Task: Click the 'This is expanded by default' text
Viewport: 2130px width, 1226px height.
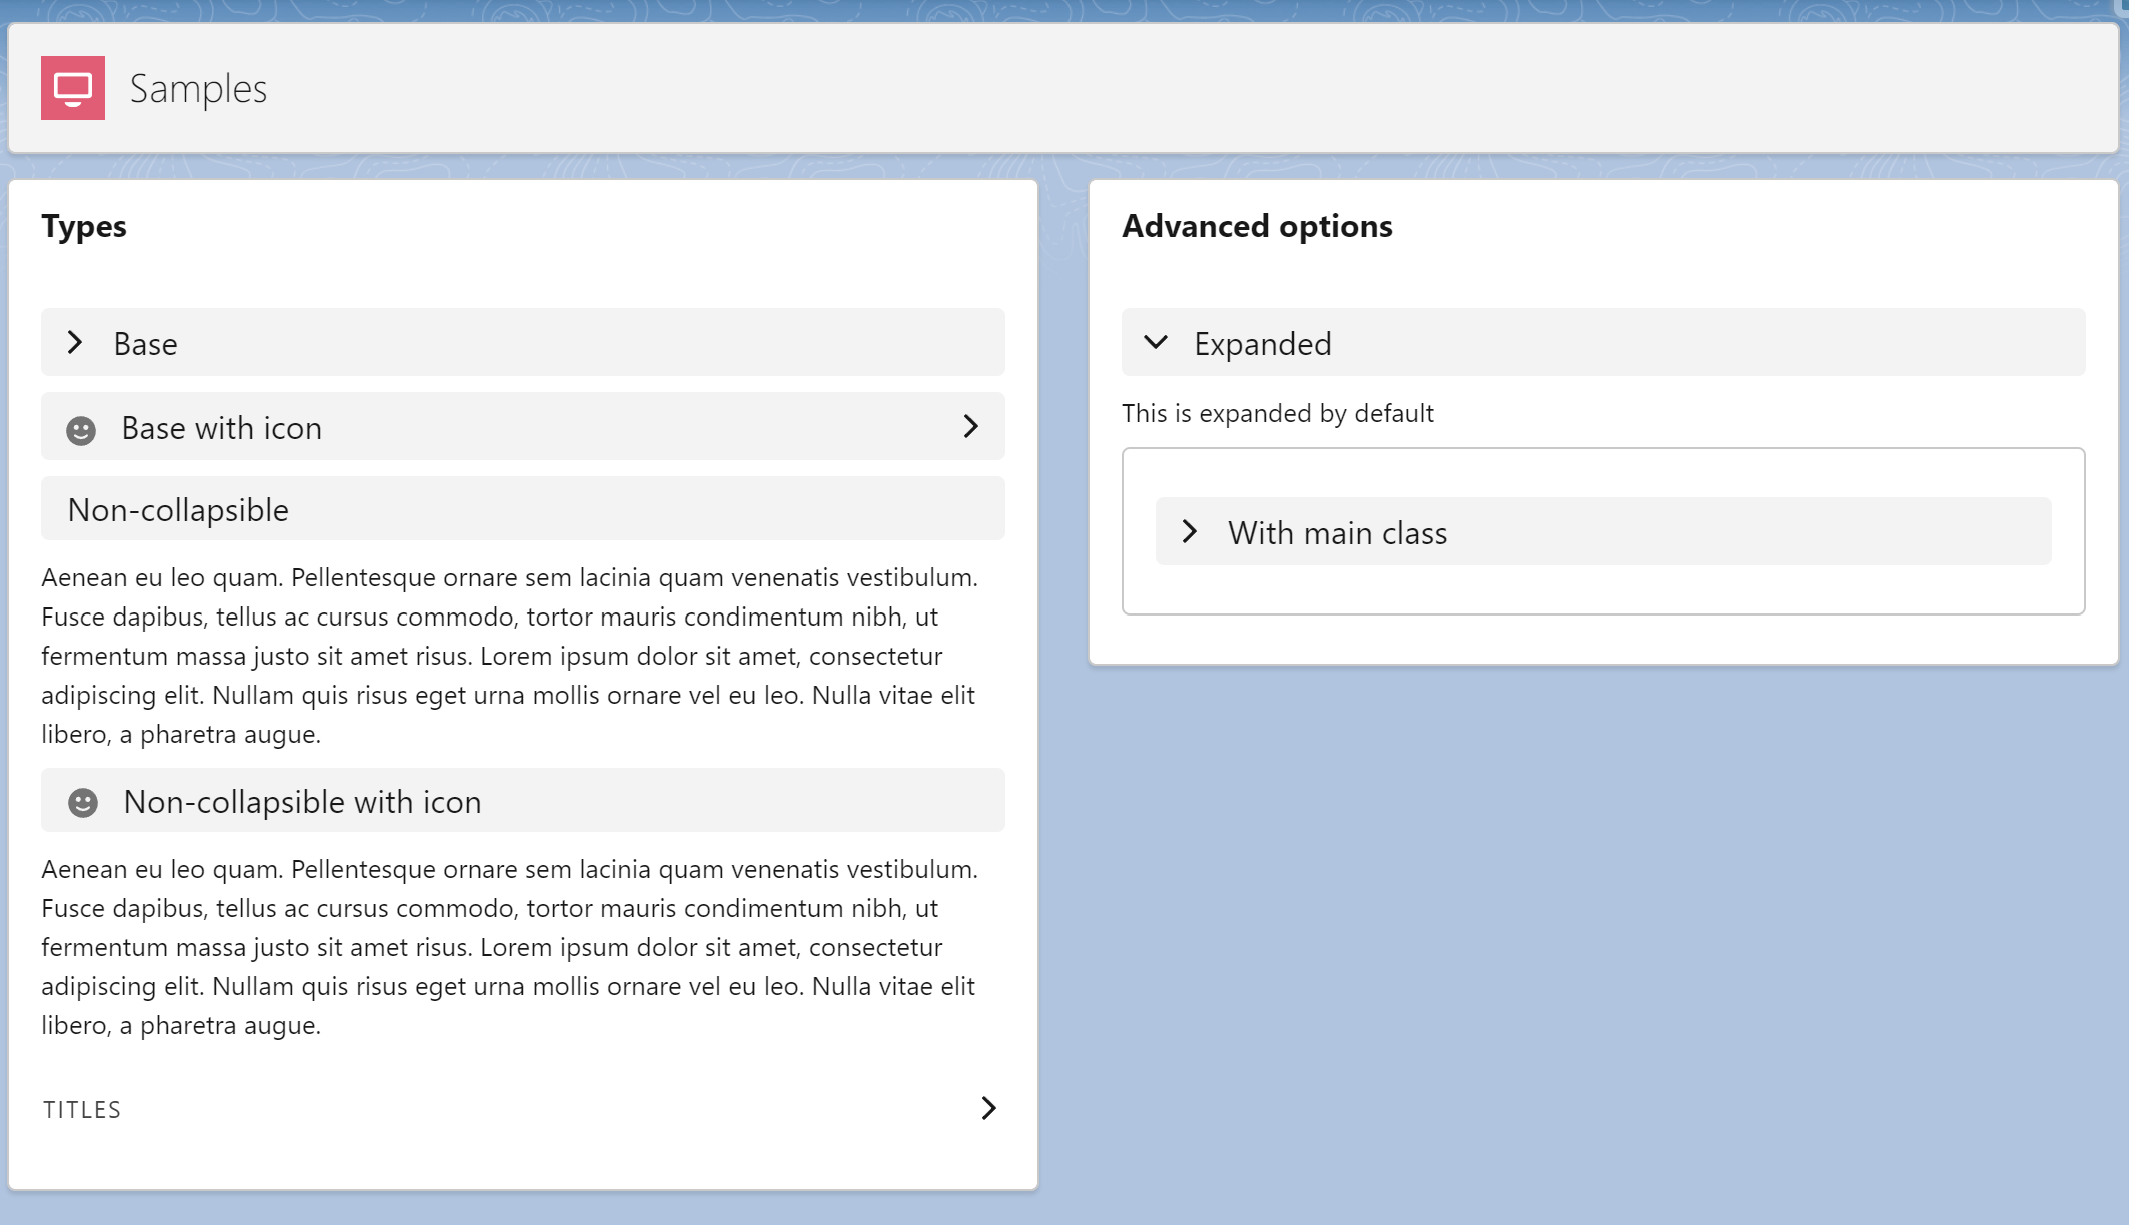Action: 1277,414
